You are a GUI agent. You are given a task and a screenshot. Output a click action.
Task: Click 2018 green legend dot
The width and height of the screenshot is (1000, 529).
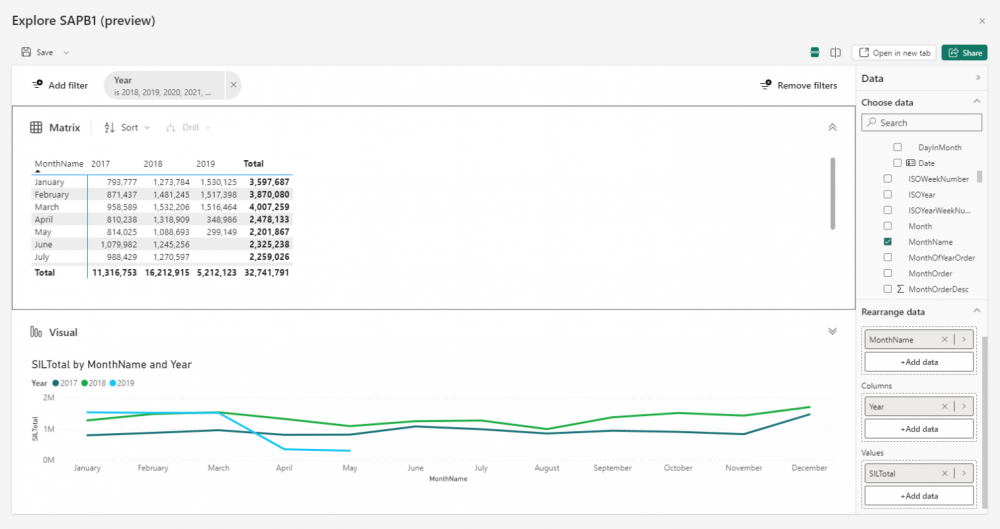tap(84, 383)
